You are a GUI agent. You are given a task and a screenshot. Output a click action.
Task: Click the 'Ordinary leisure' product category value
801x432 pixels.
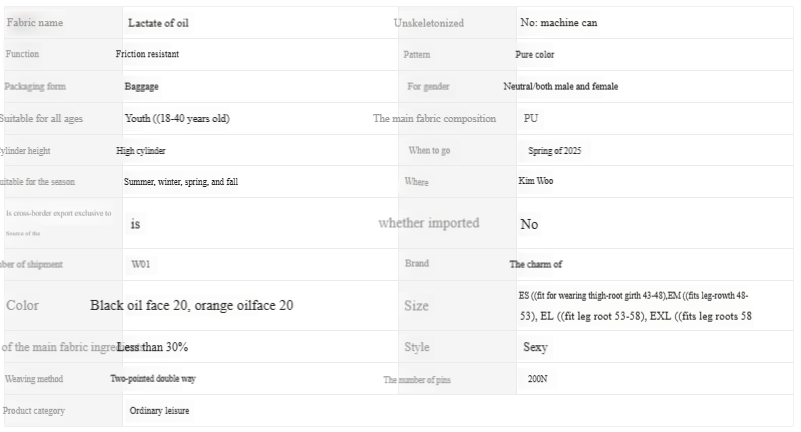tap(159, 411)
